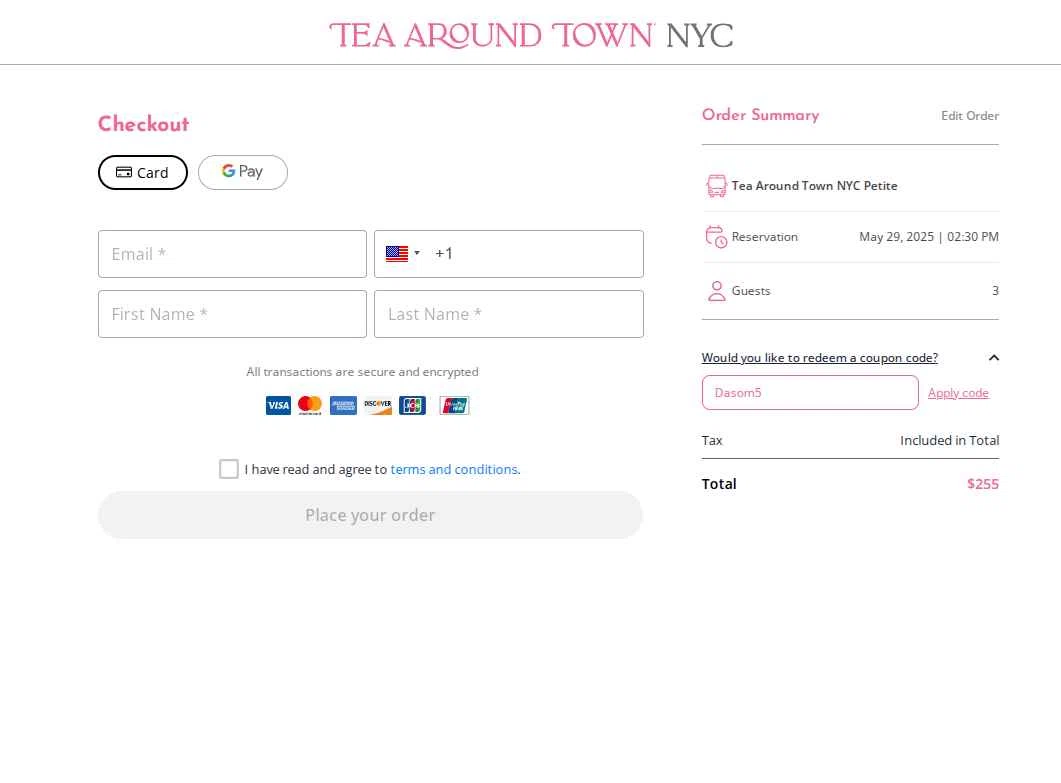Click the calendar clock Reservation icon
Image resolution: width=1061 pixels, height=783 pixels.
click(x=716, y=237)
